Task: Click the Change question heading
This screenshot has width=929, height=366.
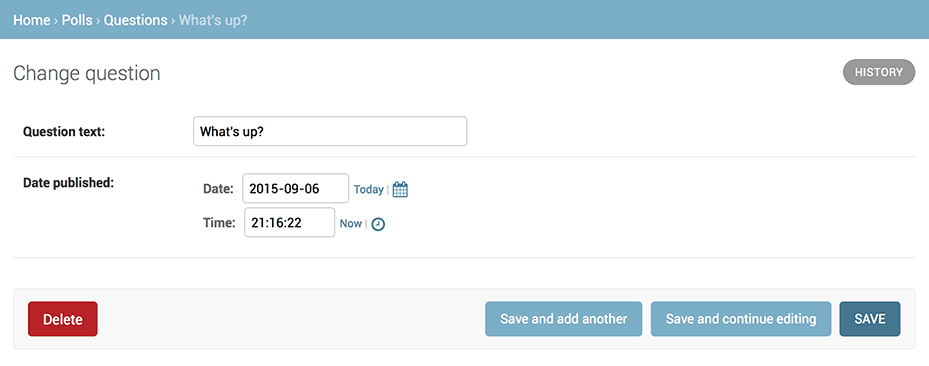Action: coord(87,73)
